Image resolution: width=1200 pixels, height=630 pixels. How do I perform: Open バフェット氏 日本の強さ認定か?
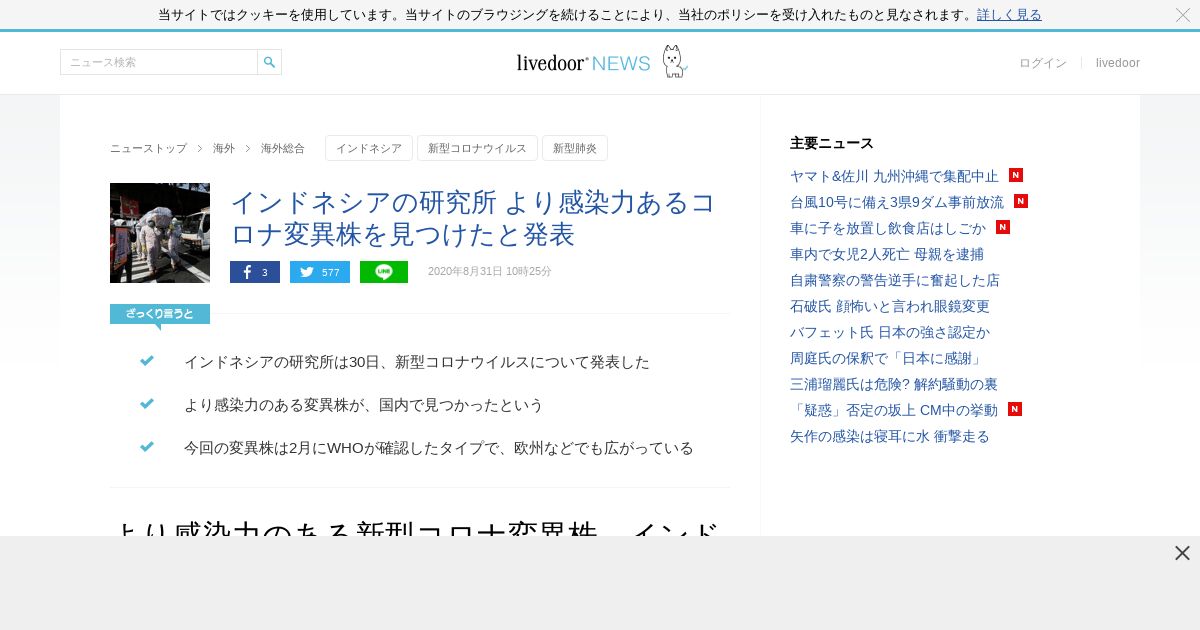[890, 332]
